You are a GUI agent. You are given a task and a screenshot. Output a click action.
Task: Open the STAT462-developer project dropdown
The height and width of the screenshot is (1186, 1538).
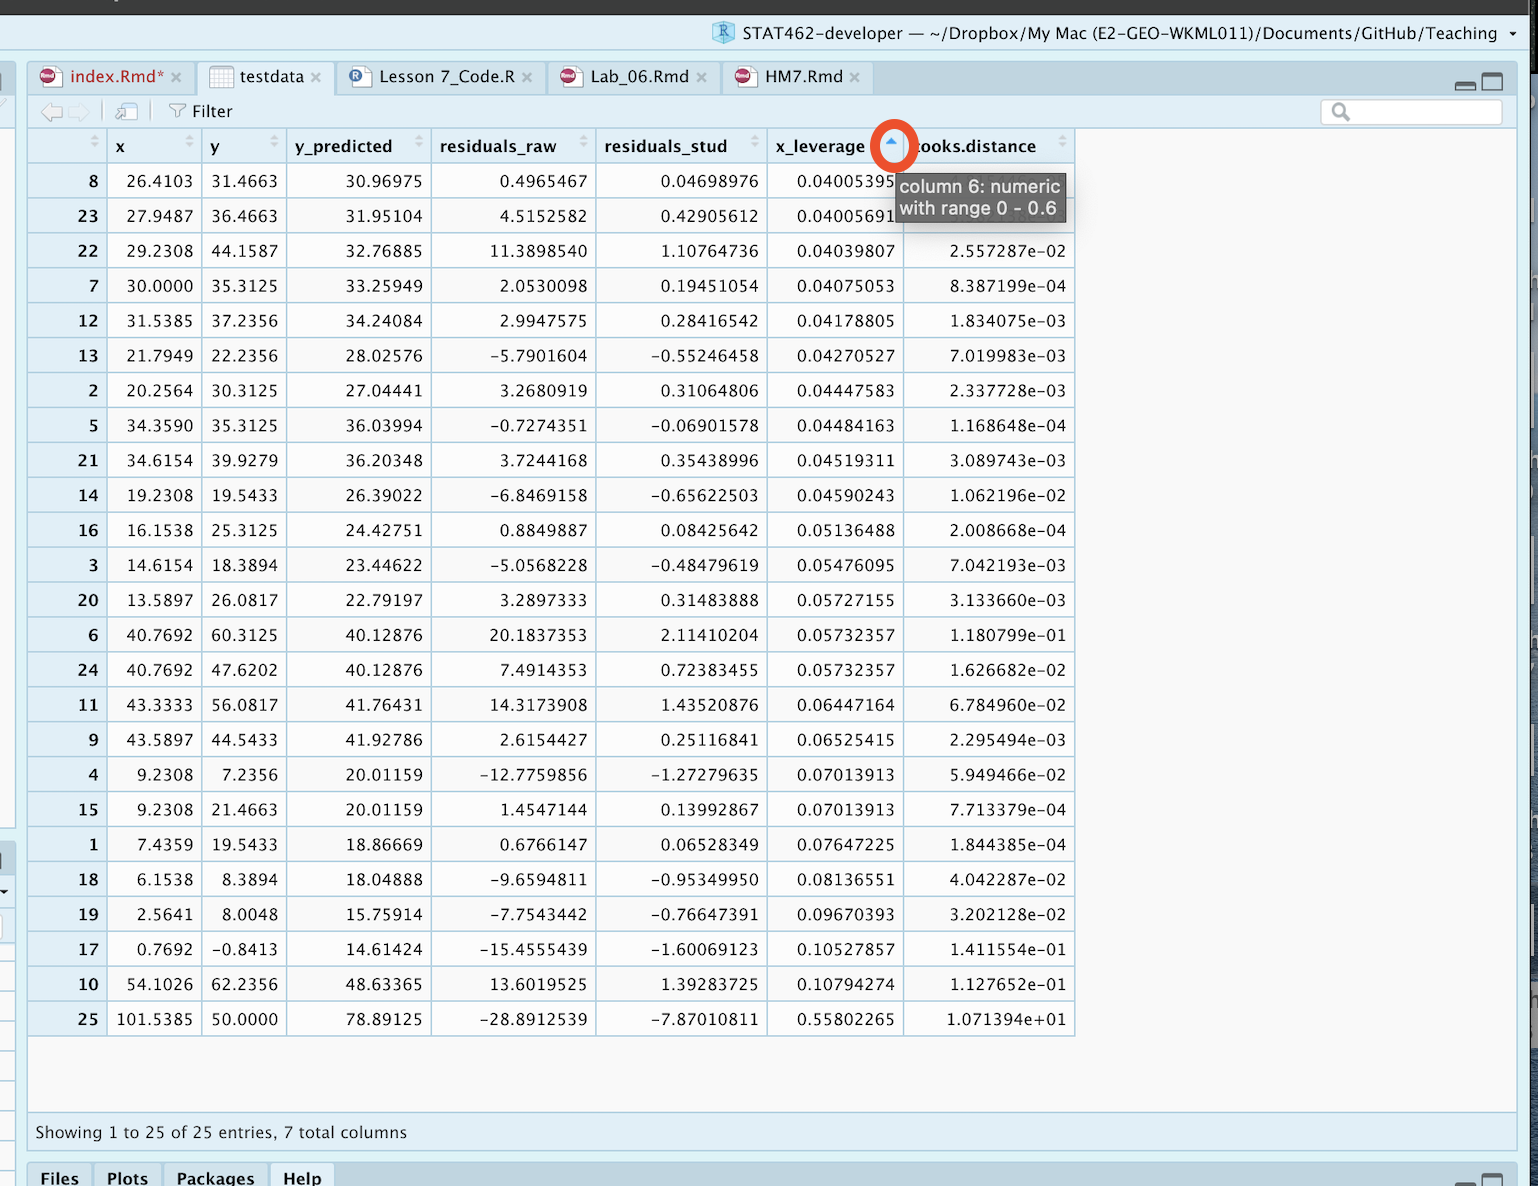[1513, 34]
